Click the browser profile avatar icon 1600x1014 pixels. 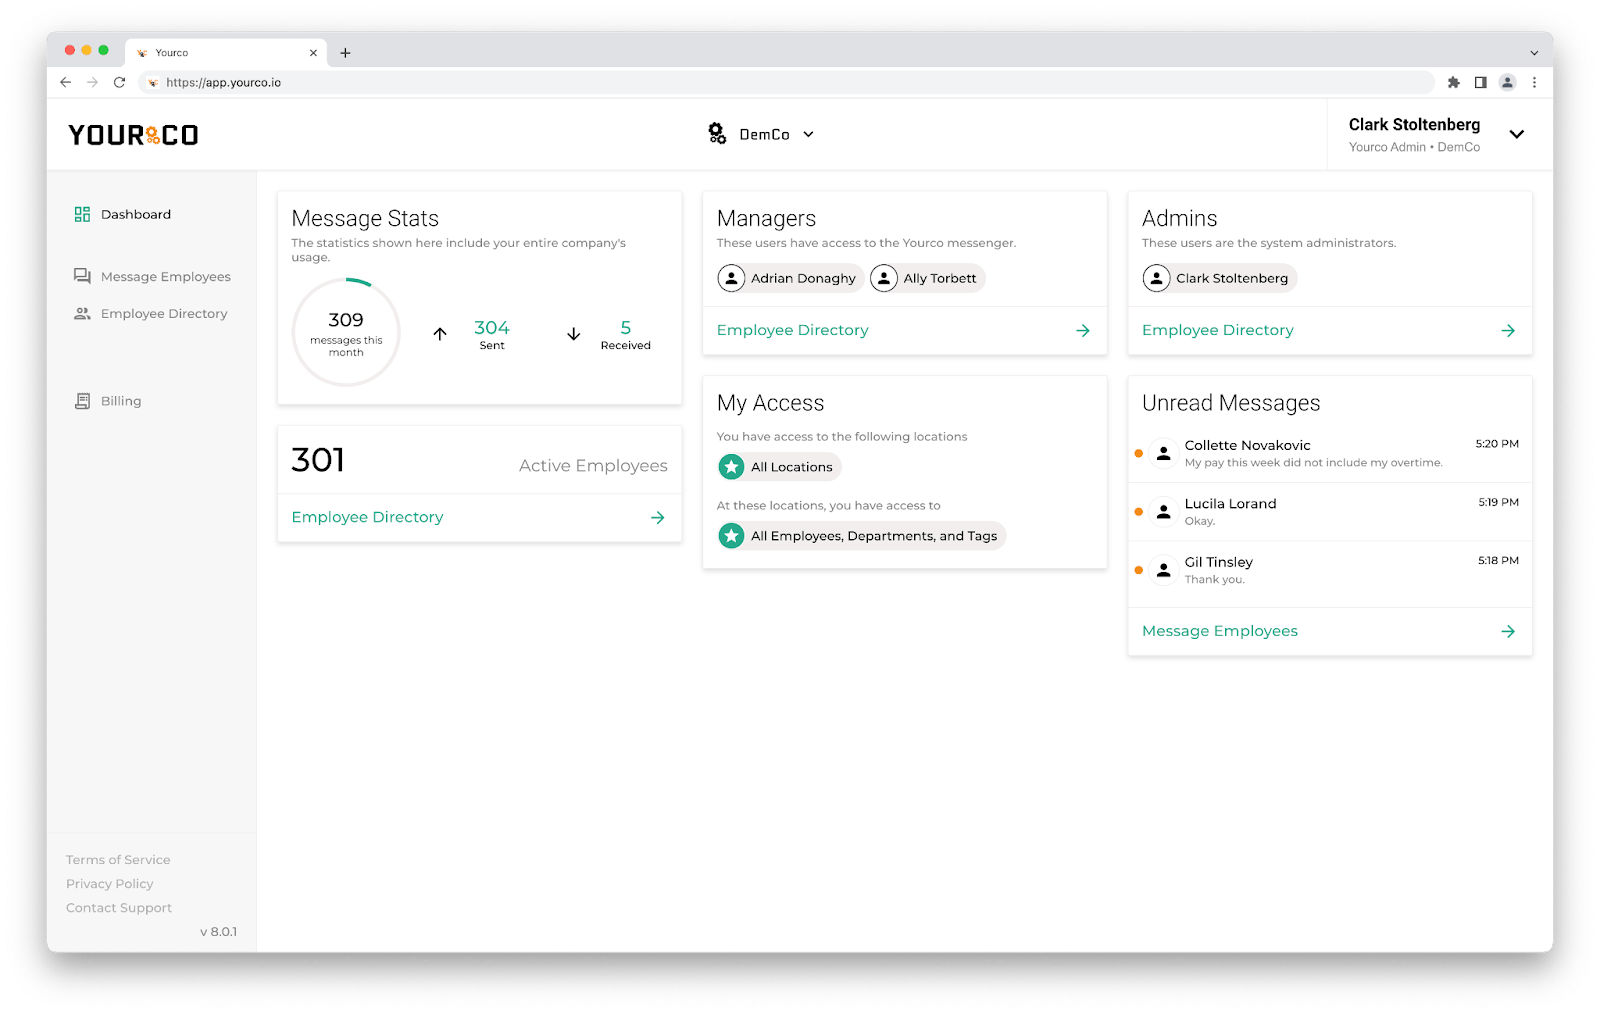[1507, 82]
